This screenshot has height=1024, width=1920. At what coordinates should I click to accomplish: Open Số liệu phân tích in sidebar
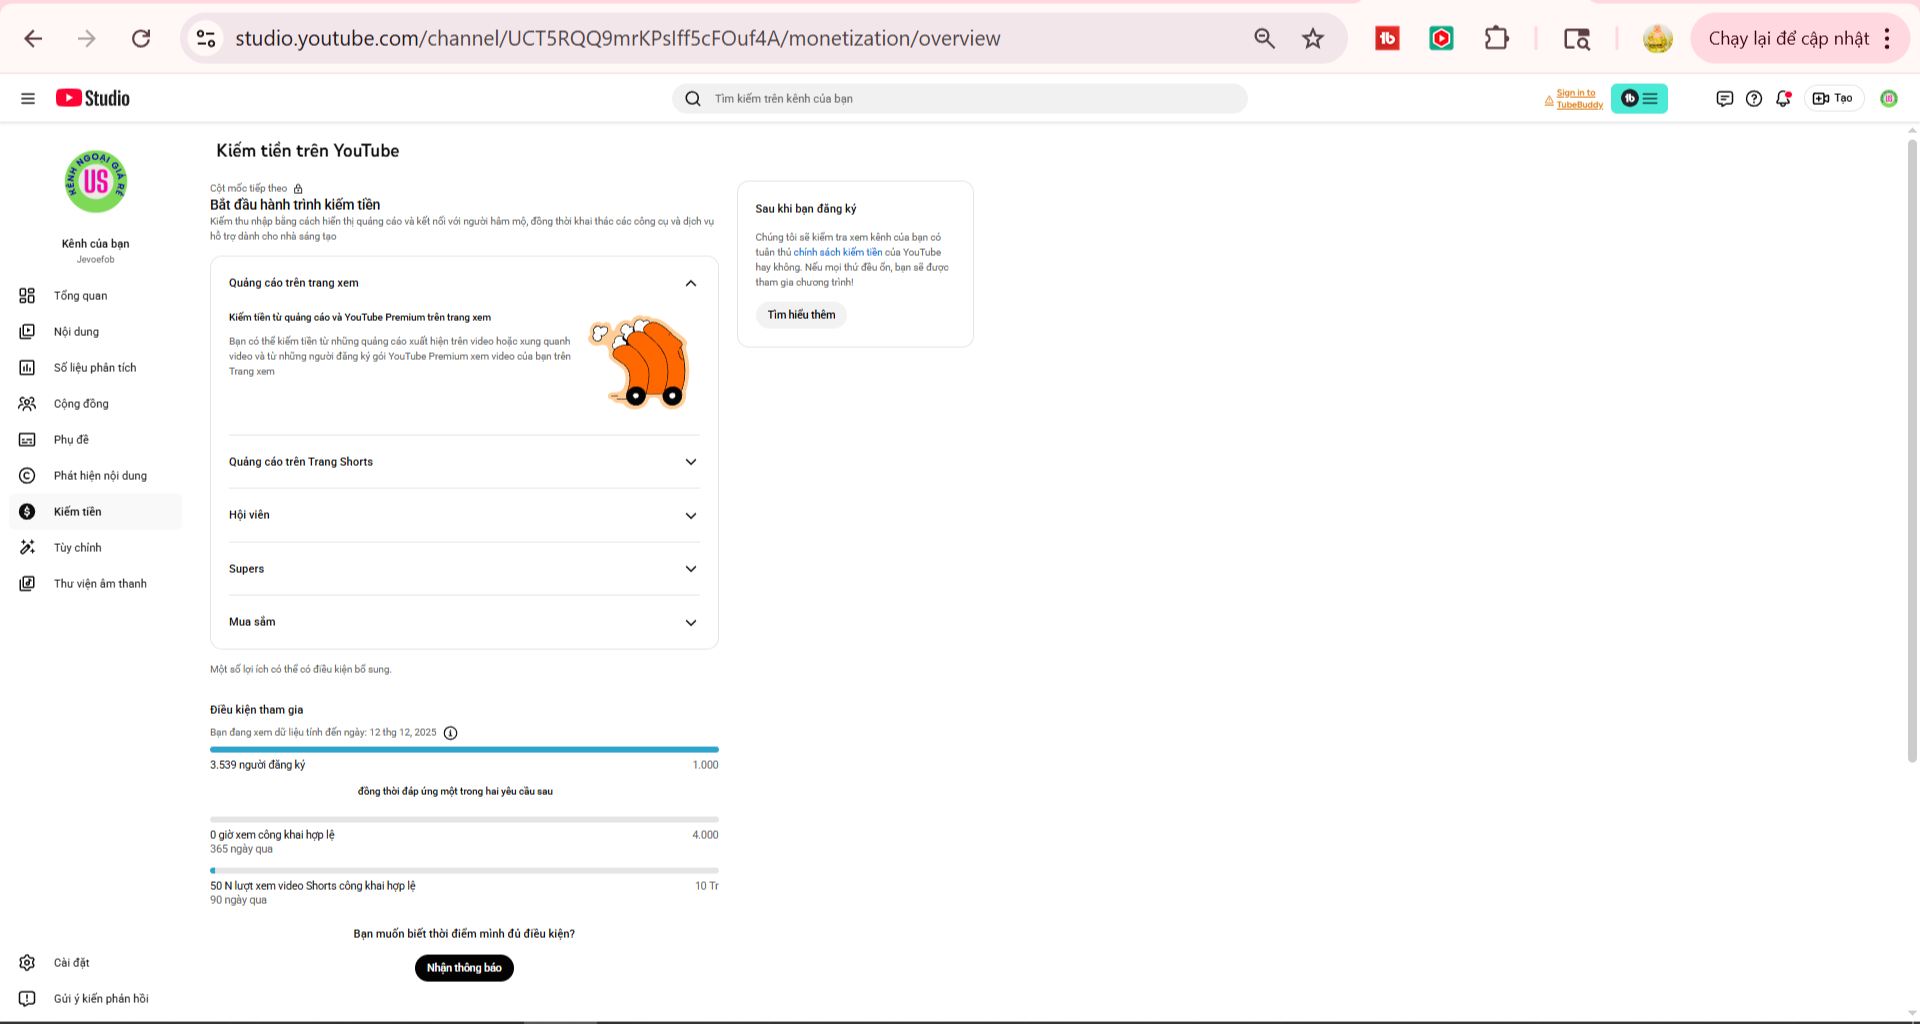[95, 368]
